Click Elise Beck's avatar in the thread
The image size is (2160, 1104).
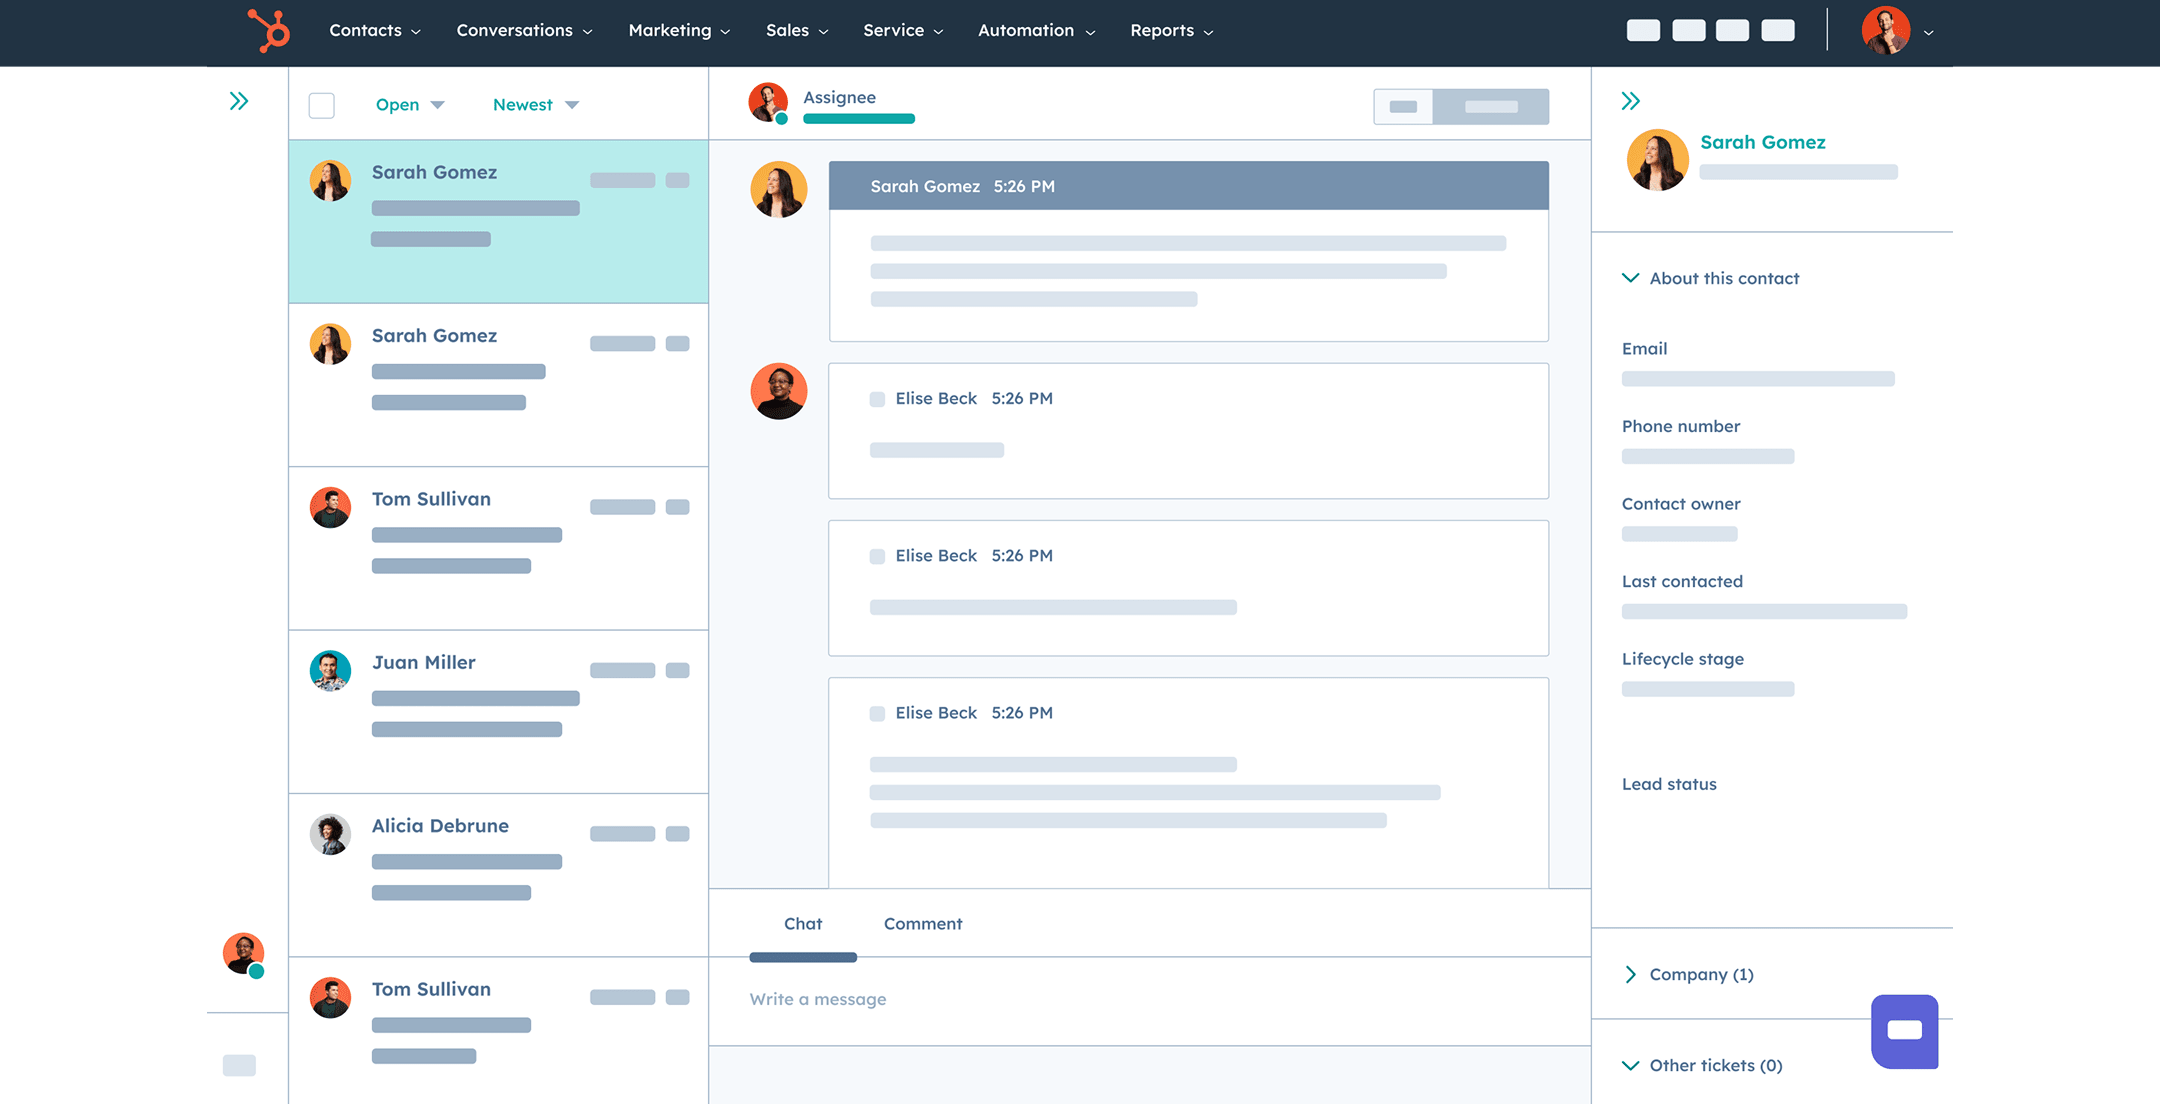point(778,391)
